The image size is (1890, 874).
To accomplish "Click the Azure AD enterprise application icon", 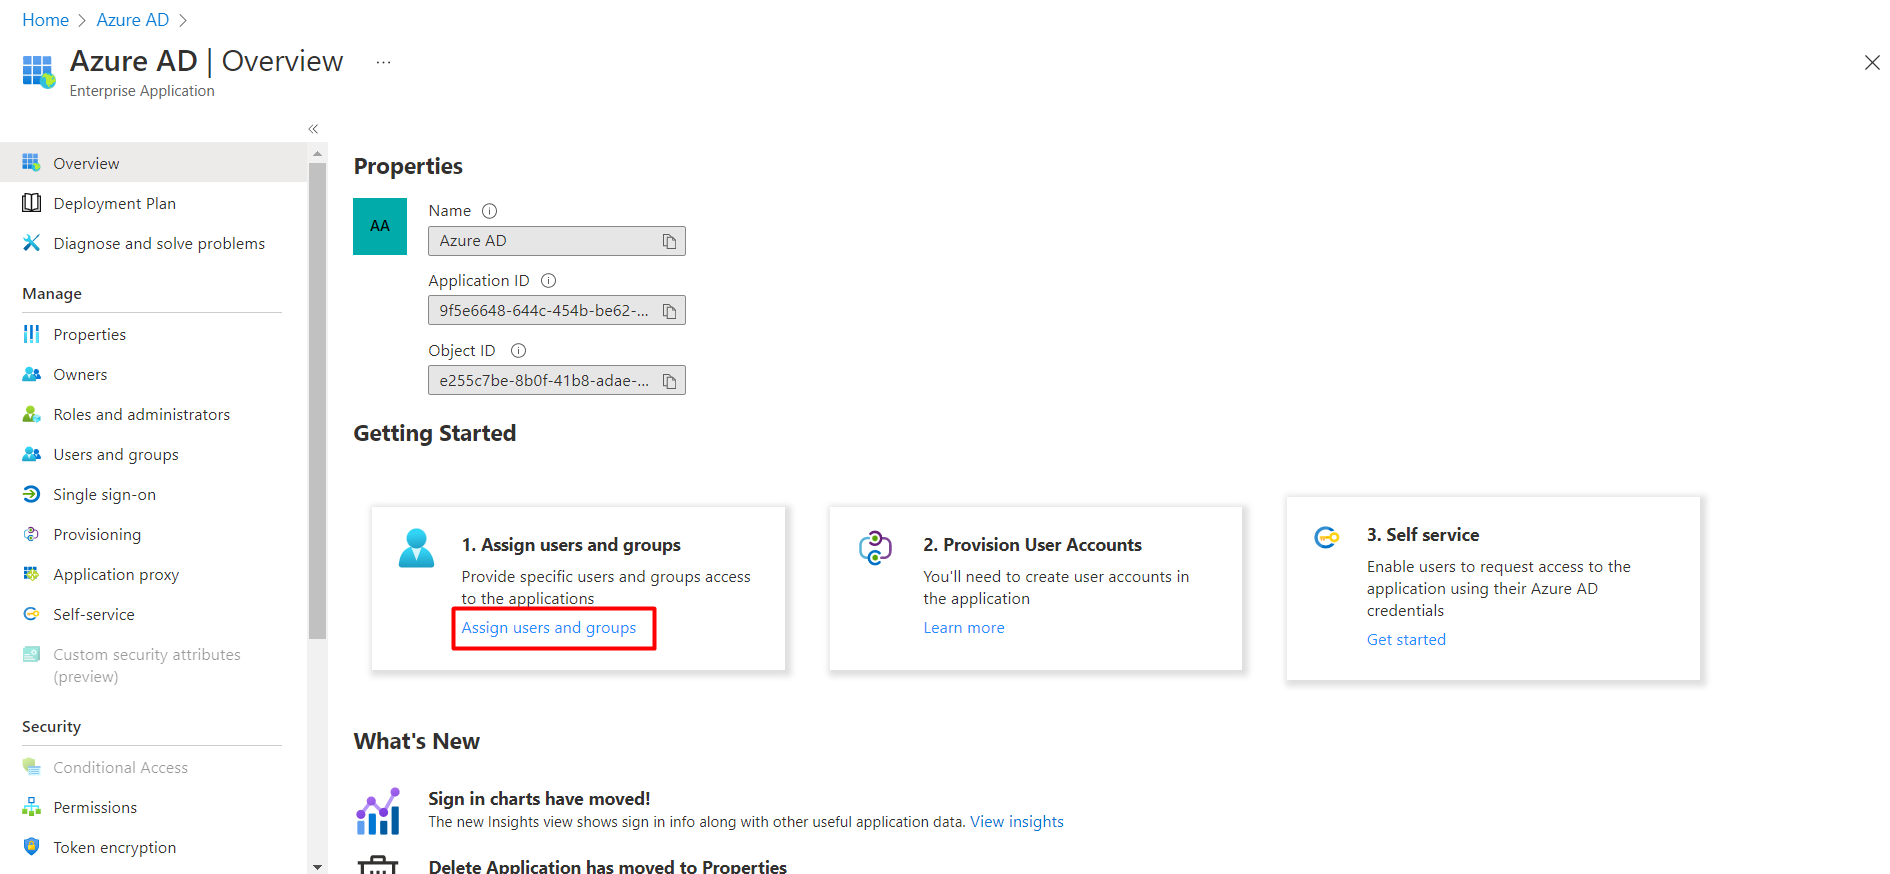I will pyautogui.click(x=39, y=71).
